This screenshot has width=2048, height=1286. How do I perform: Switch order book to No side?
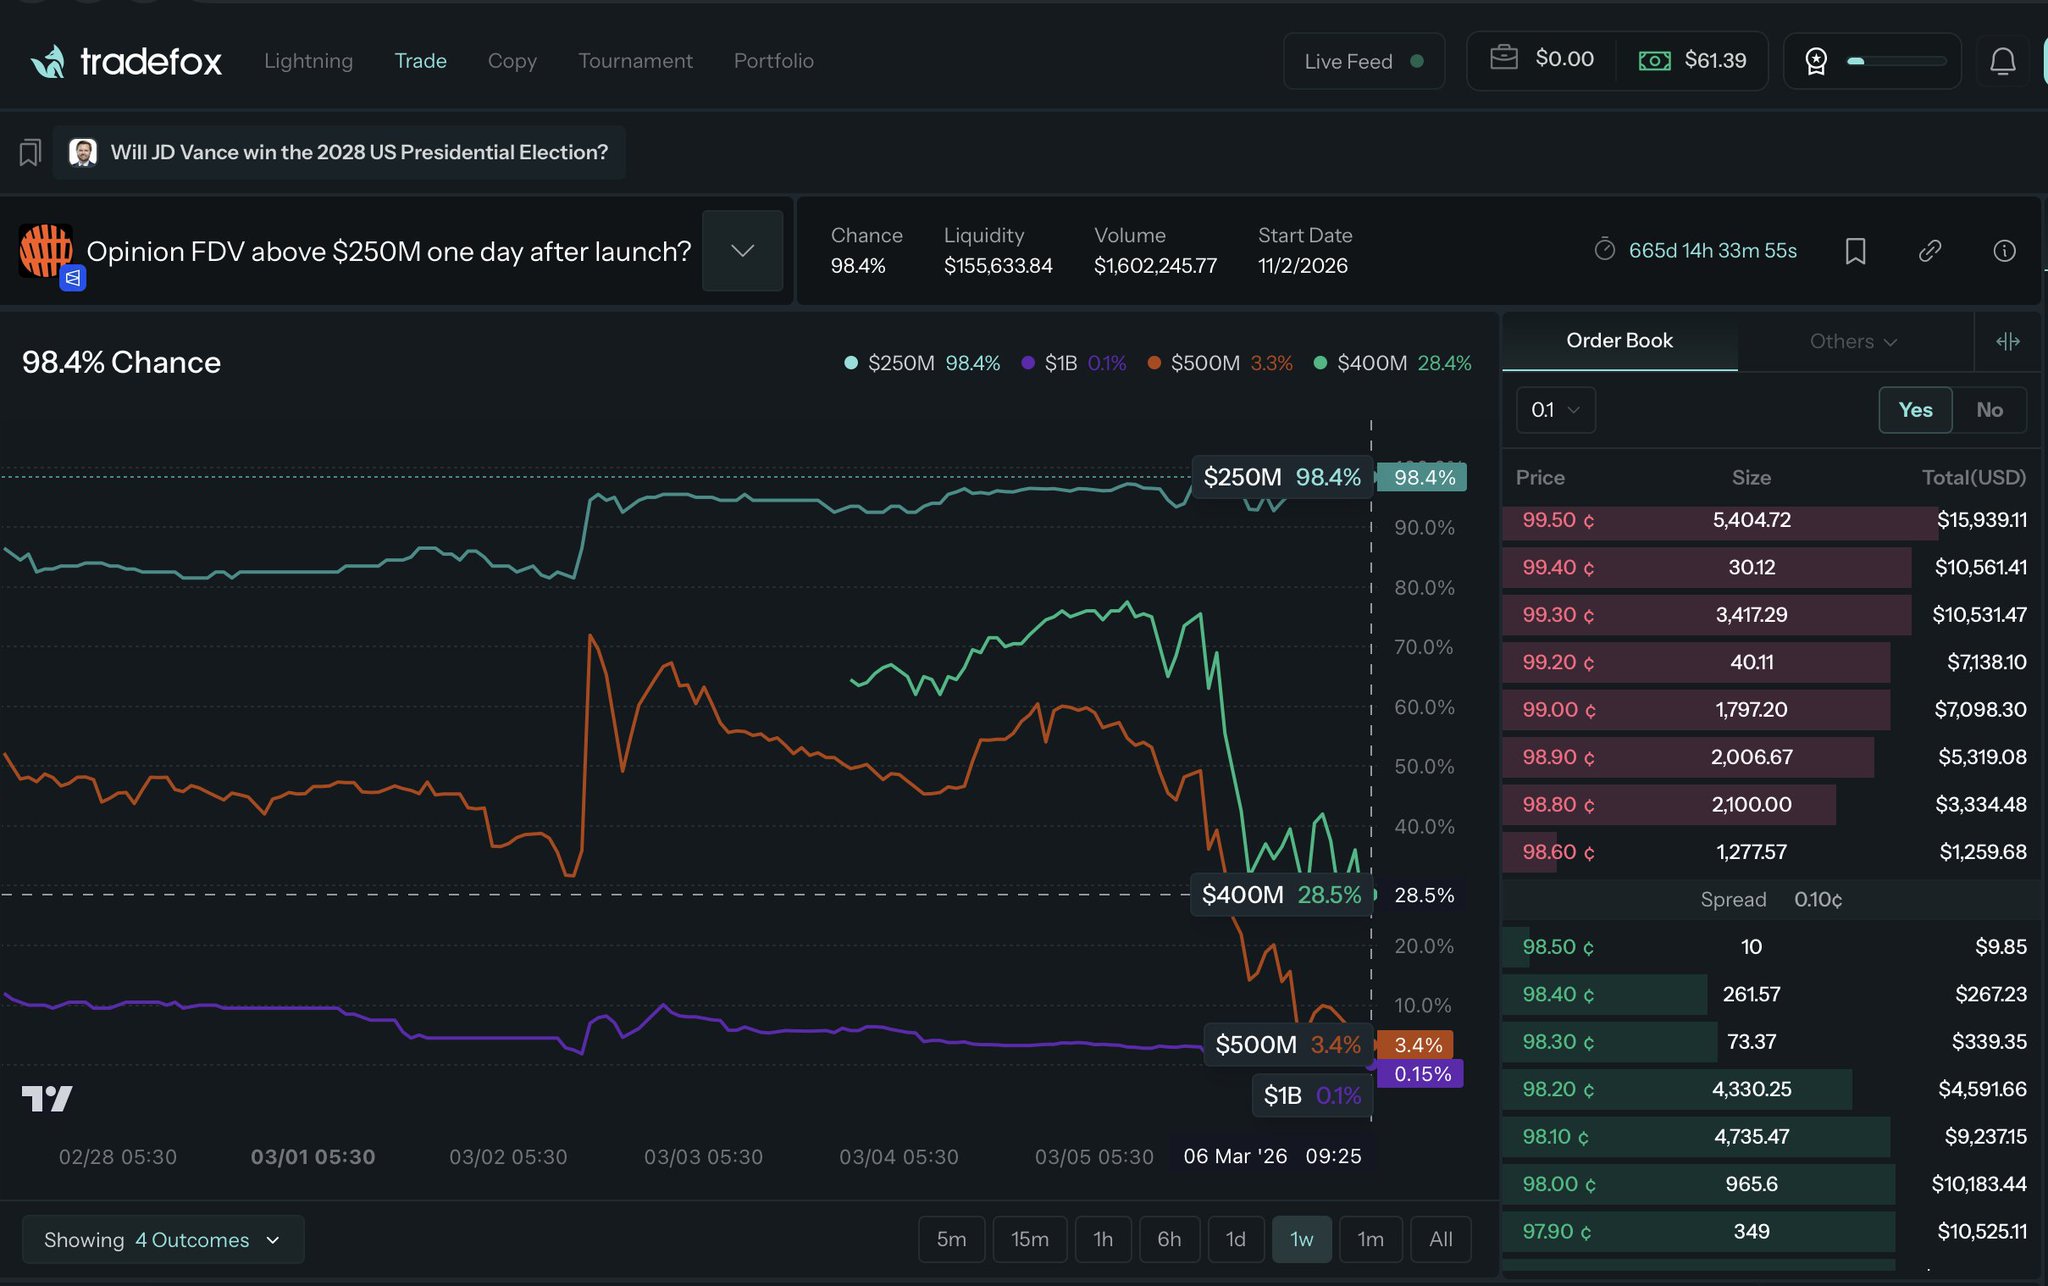(1989, 410)
